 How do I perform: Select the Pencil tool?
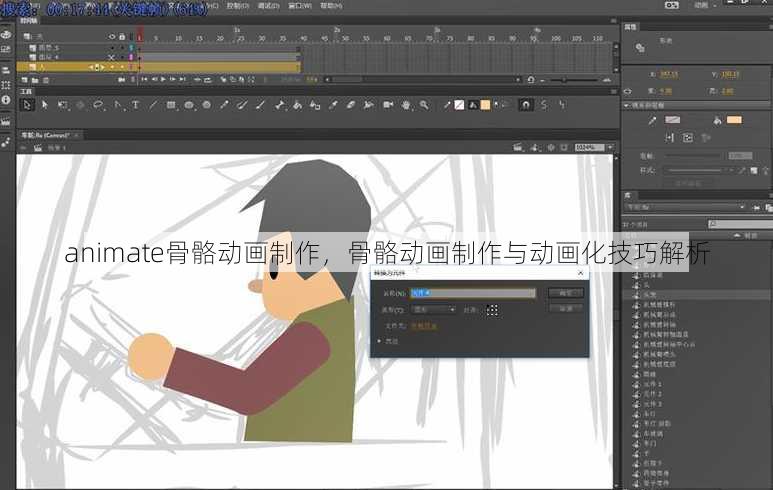[224, 105]
